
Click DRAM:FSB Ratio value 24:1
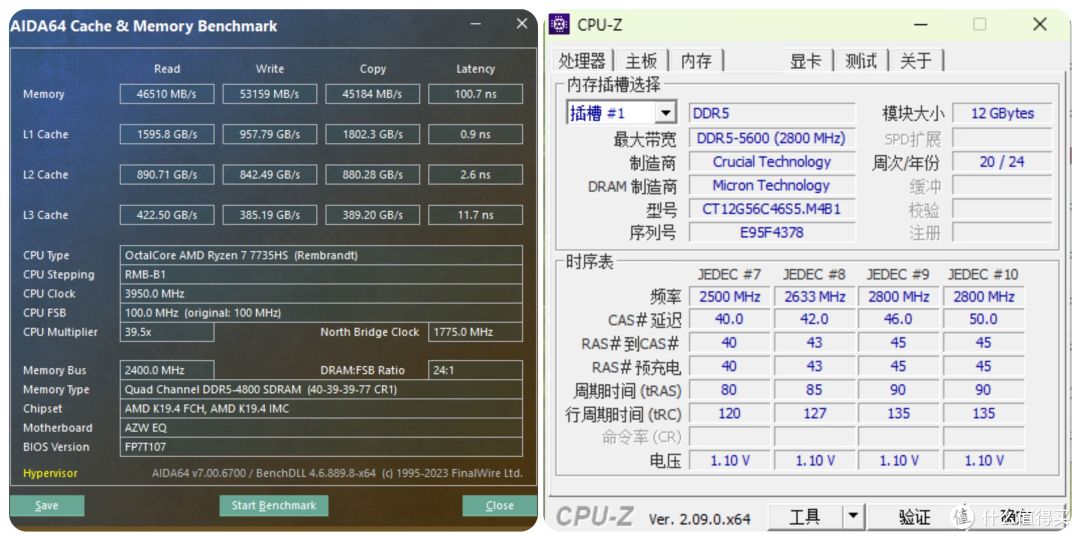(x=475, y=370)
